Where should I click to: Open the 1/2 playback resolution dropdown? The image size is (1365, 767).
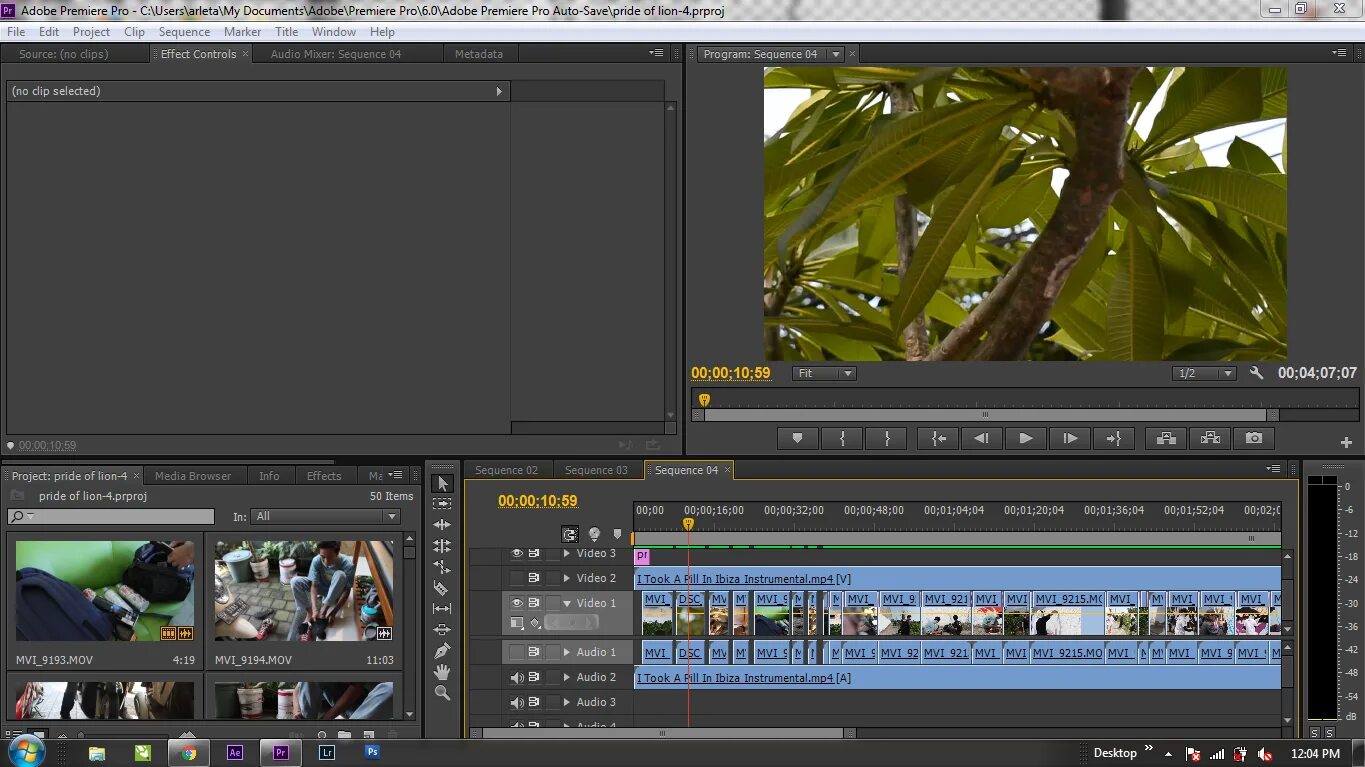point(1204,373)
